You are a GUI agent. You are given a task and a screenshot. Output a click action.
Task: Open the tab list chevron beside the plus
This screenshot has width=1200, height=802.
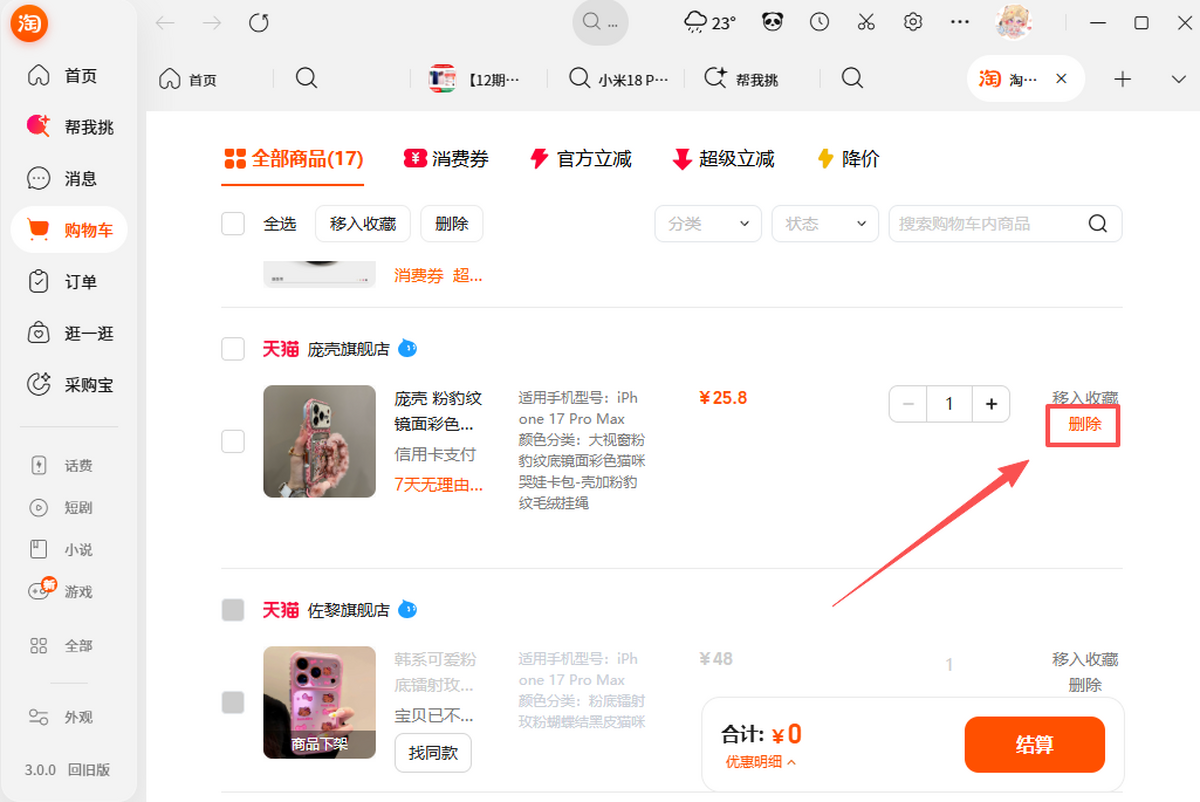click(x=1177, y=79)
